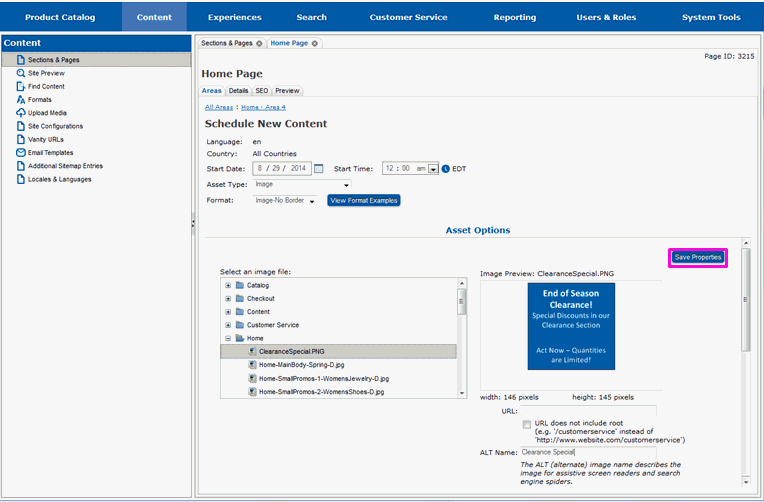This screenshot has height=502, width=764.
Task: Click the Locales & Languages page icon
Action: click(x=20, y=179)
